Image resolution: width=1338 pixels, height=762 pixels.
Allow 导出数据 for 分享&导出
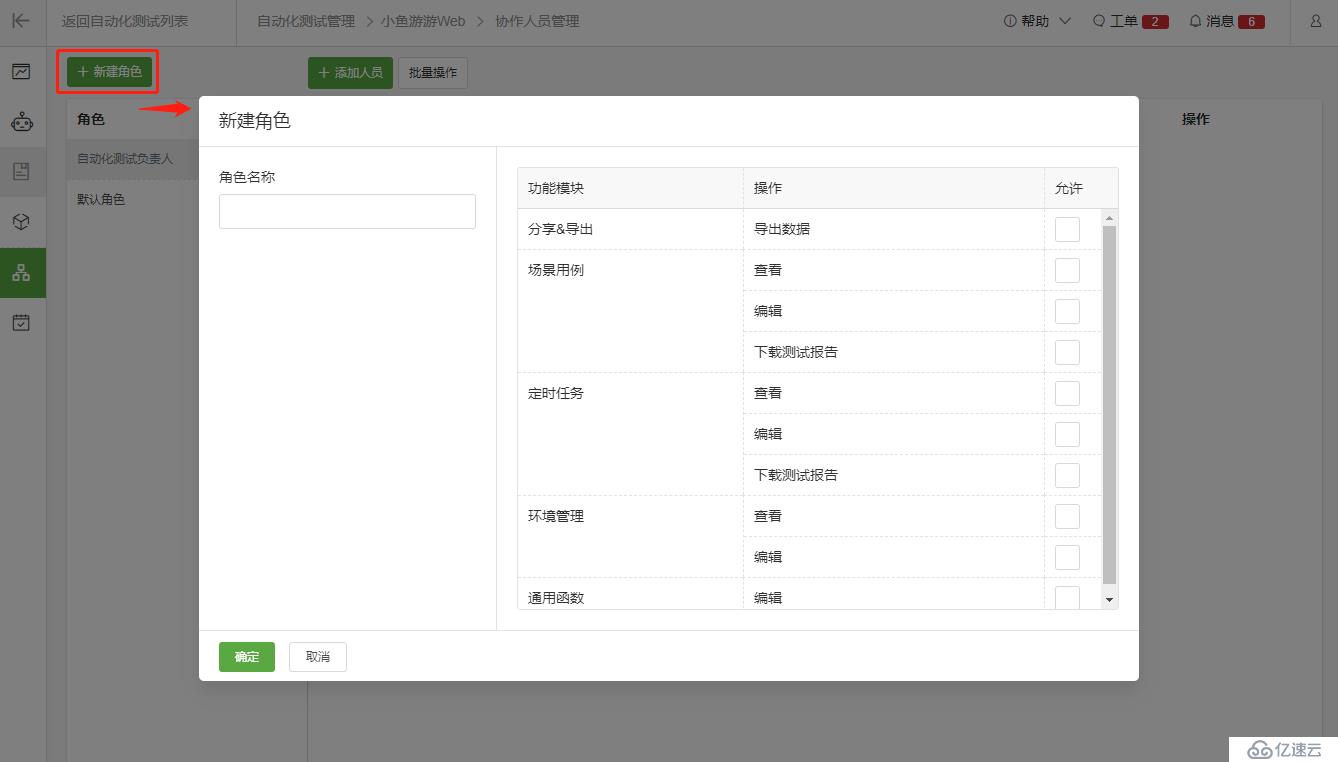tap(1067, 229)
